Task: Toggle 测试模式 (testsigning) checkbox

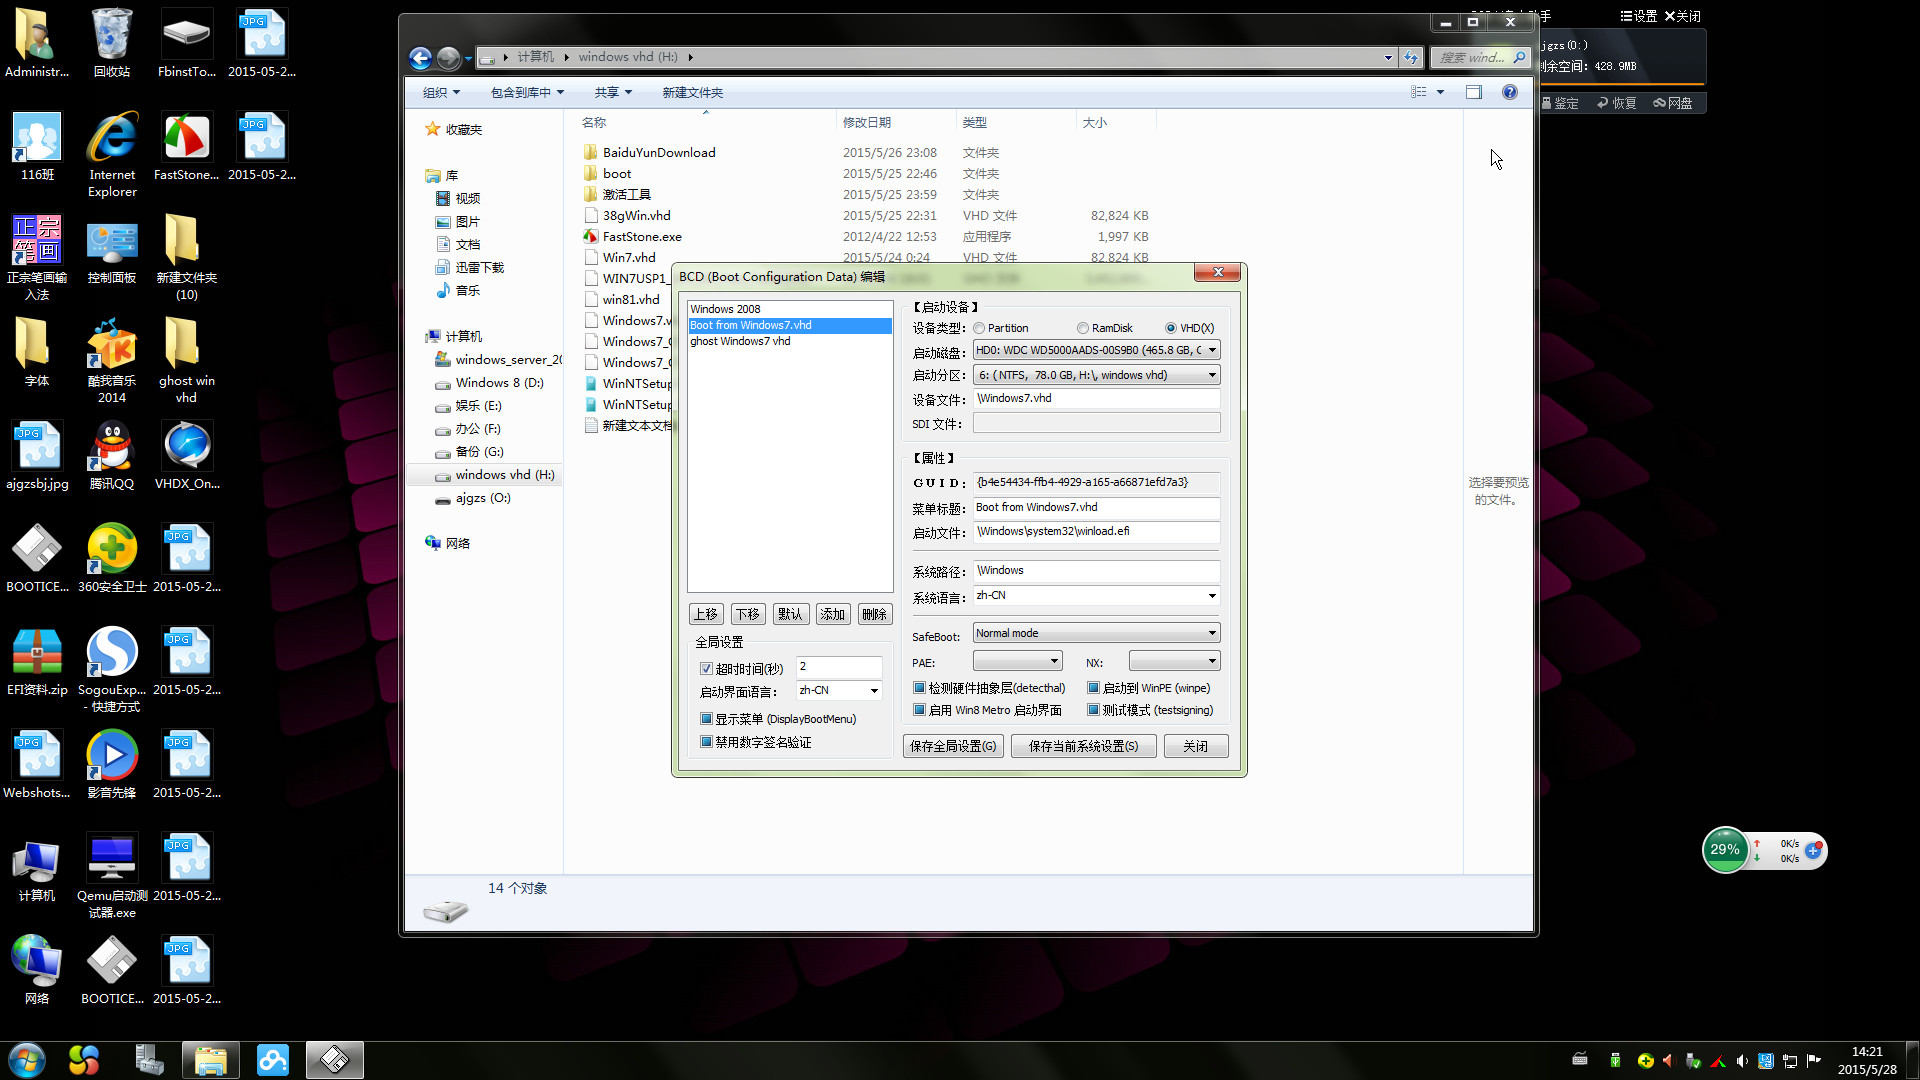Action: [1094, 710]
